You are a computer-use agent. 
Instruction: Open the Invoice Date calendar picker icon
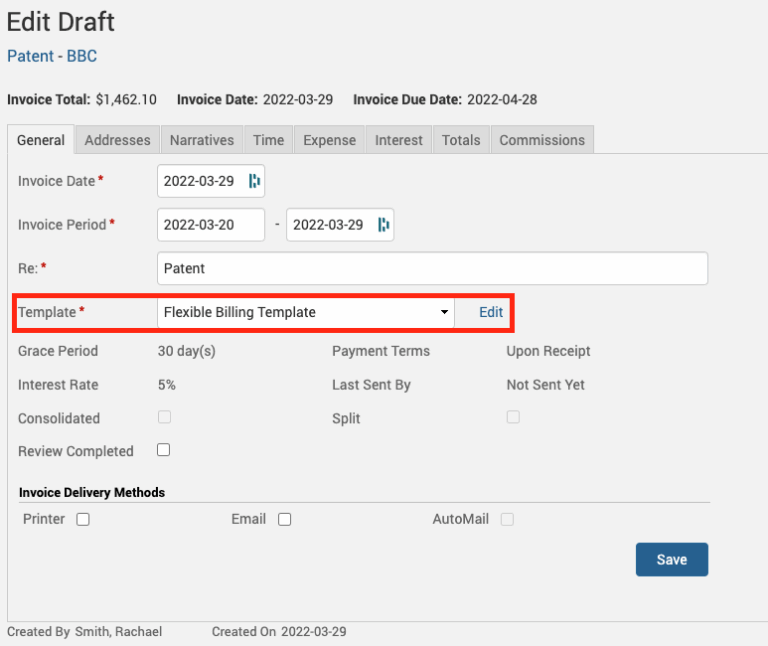[x=254, y=181]
